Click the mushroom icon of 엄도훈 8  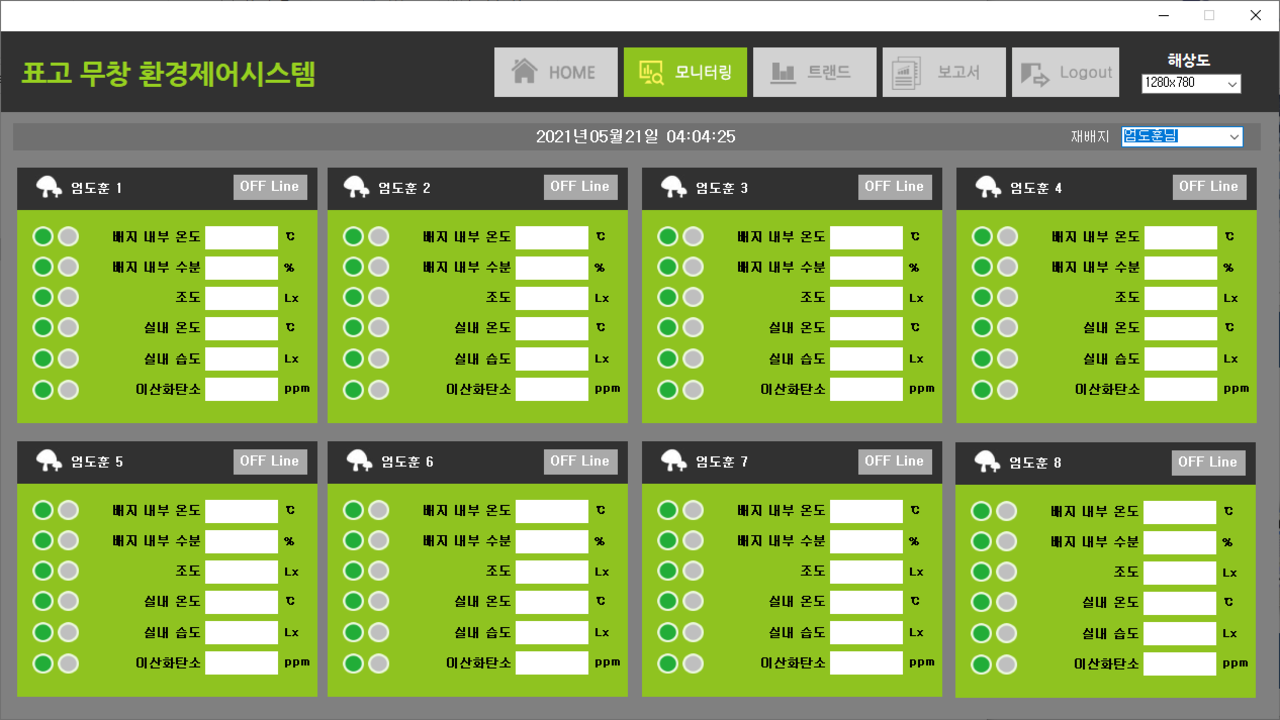(988, 462)
